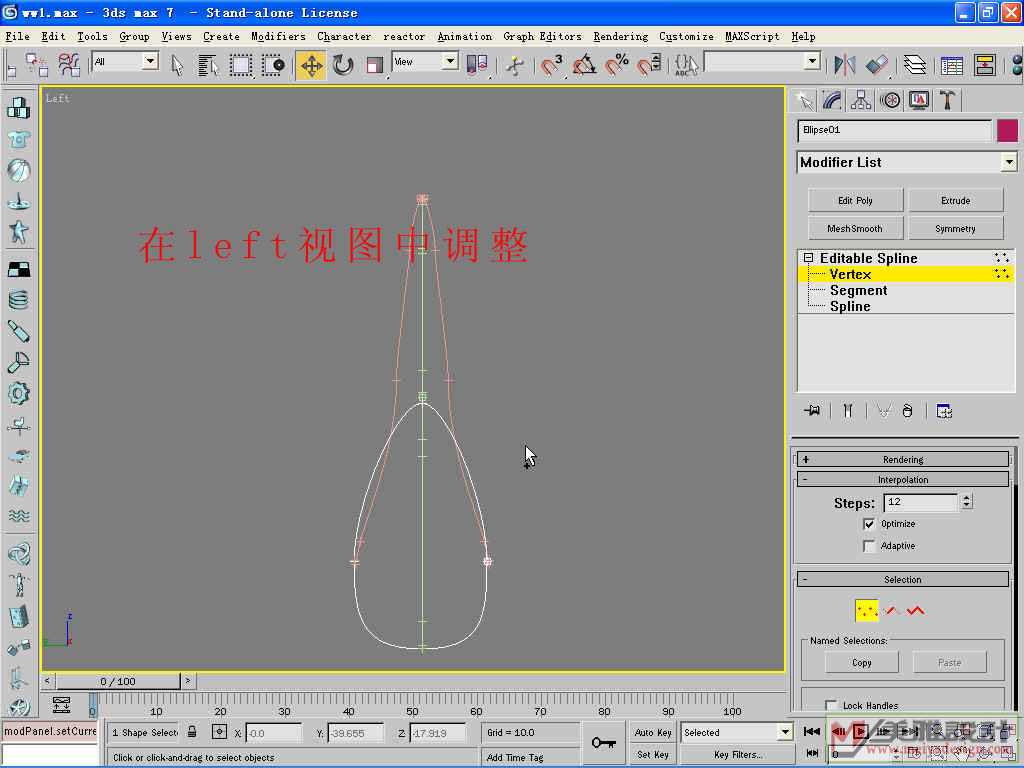The image size is (1024, 768).
Task: Toggle Absolute/Offset transform type-in mode
Action: (219, 732)
